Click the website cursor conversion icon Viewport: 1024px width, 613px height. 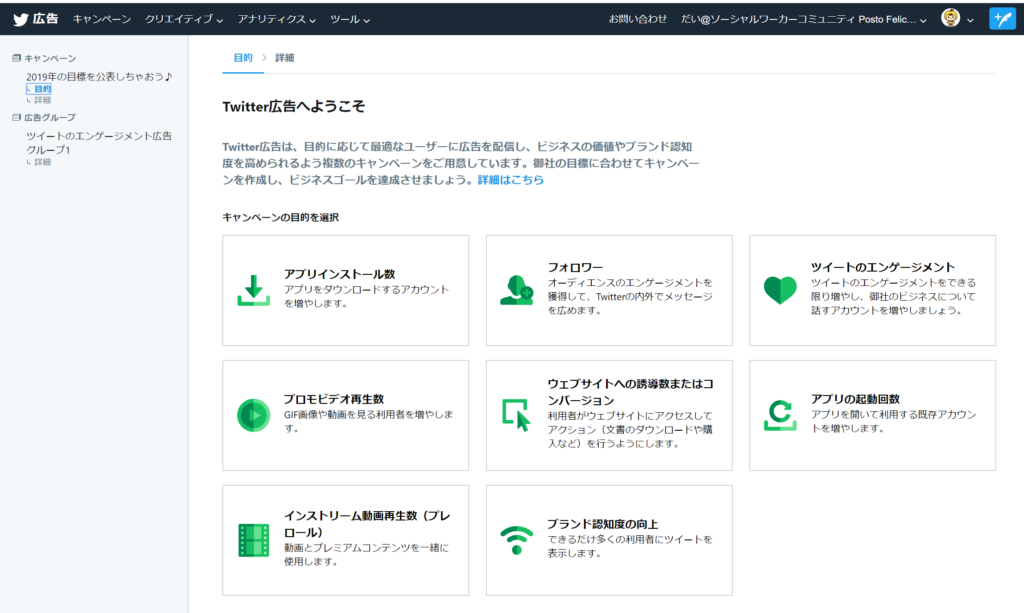pyautogui.click(x=517, y=415)
